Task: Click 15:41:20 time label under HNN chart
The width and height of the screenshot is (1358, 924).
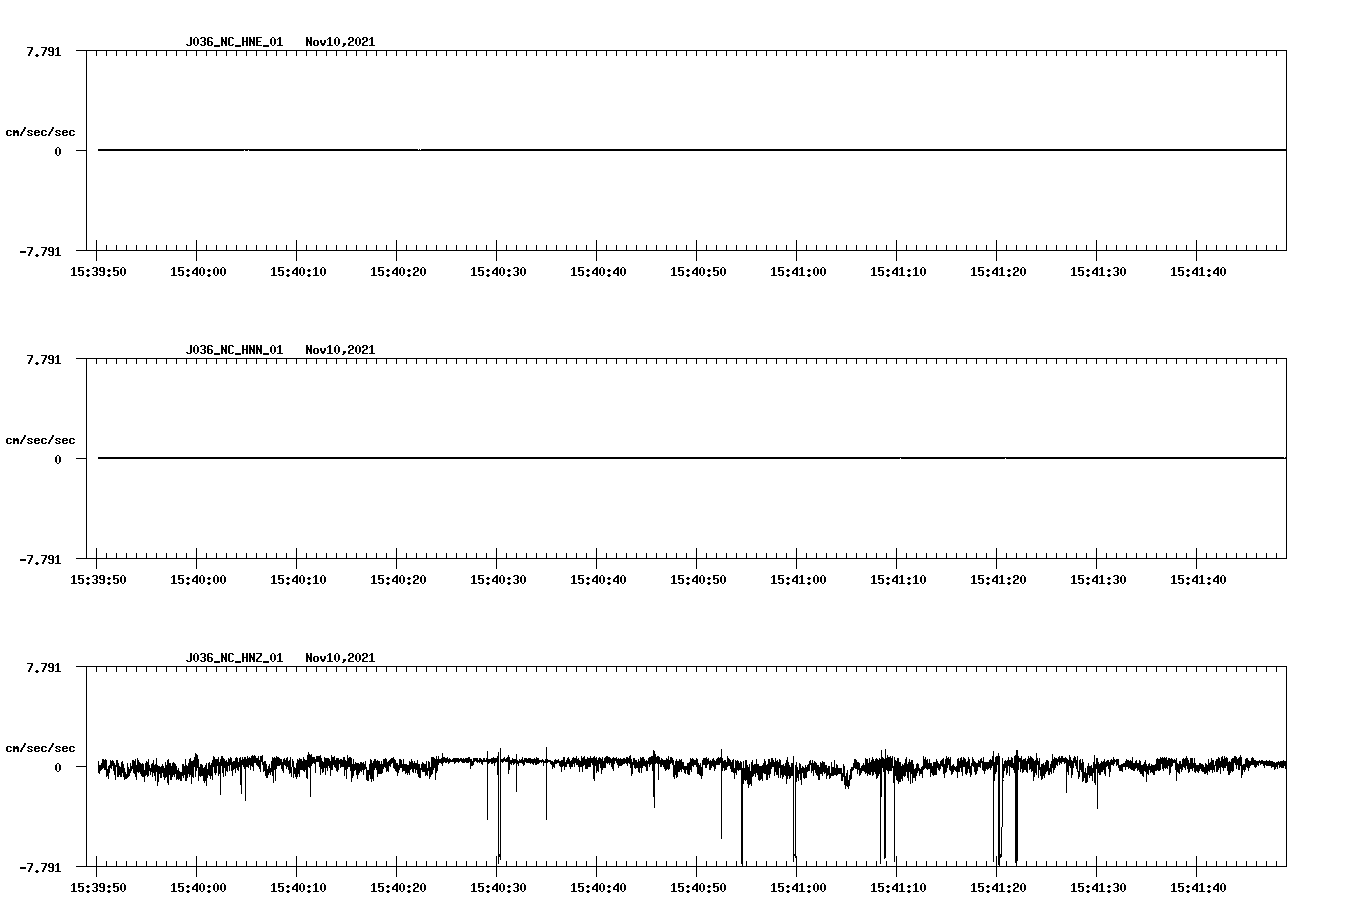Action: pos(998,580)
